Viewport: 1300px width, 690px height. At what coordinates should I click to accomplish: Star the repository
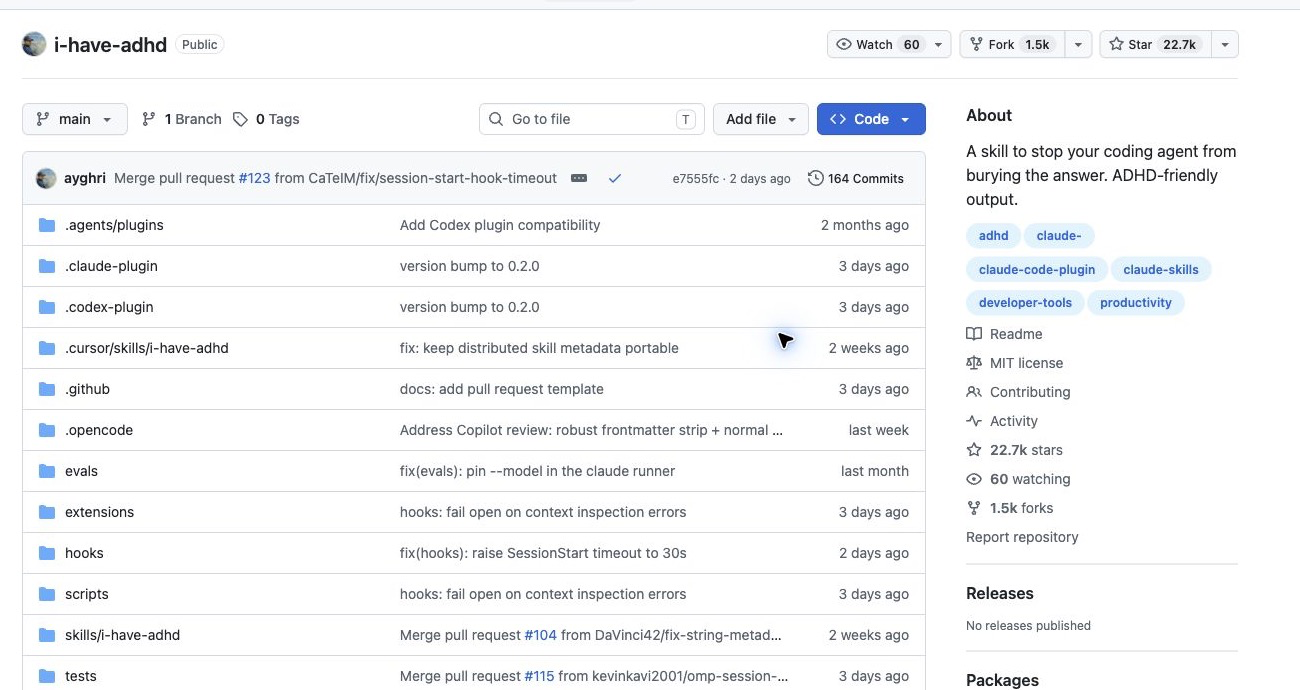1155,44
